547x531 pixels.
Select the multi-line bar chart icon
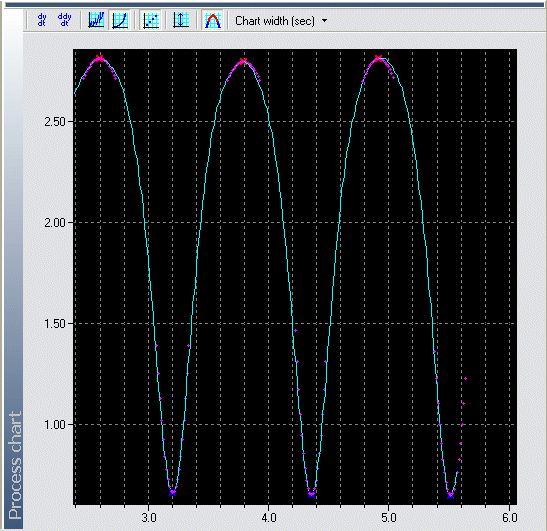click(x=96, y=20)
